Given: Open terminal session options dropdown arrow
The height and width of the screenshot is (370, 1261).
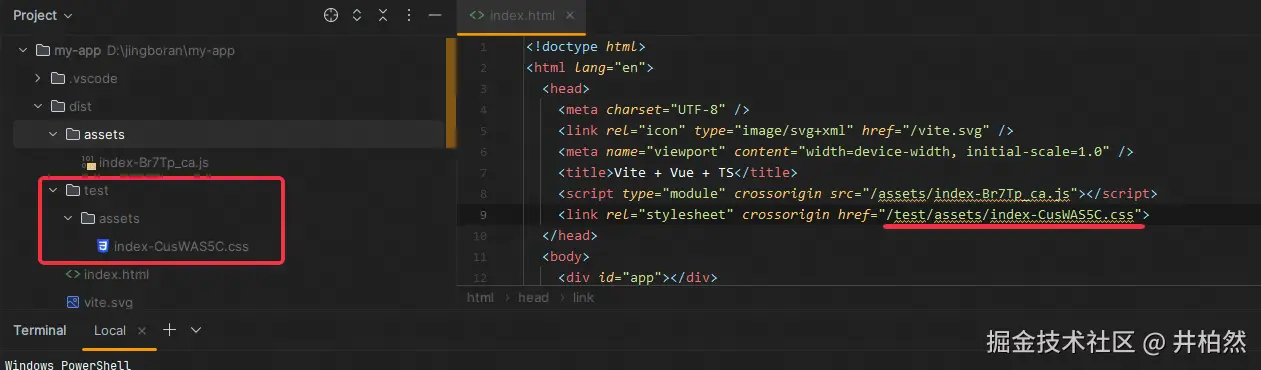Looking at the screenshot, I should (x=196, y=329).
